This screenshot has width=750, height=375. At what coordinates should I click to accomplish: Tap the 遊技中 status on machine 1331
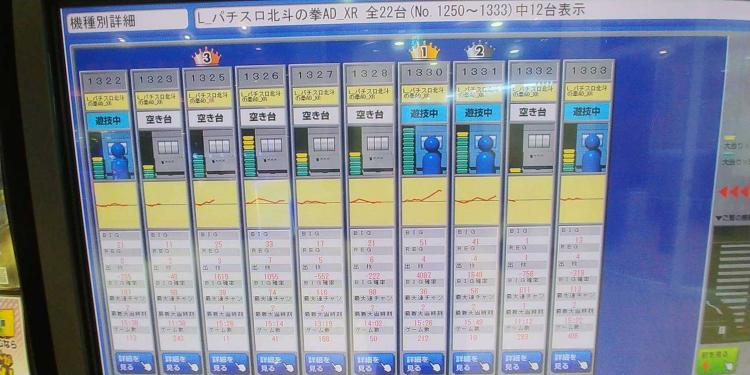tap(479, 113)
